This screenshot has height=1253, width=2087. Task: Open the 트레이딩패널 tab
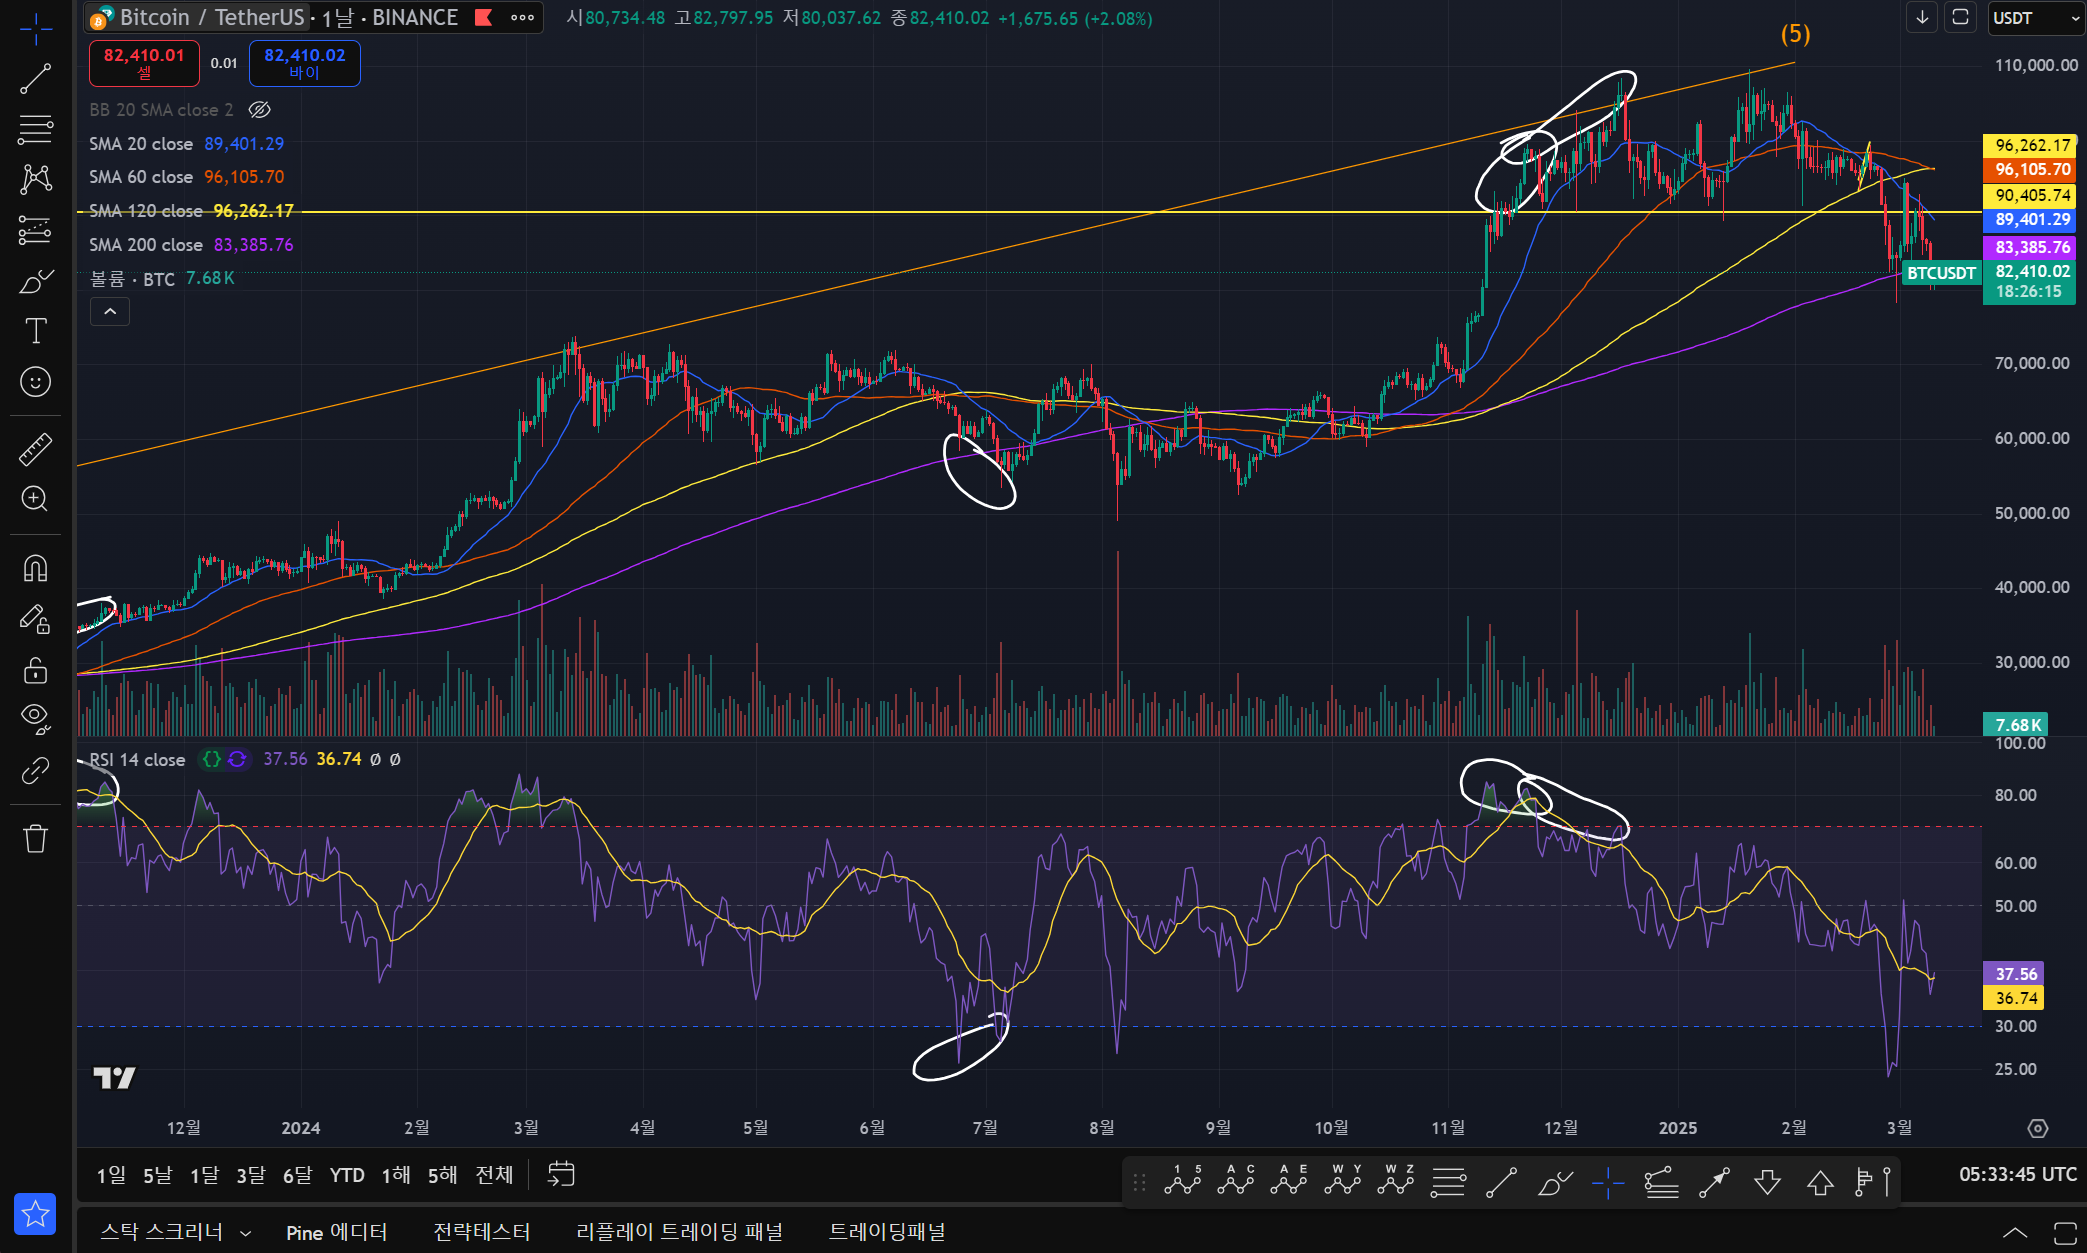pos(887,1232)
